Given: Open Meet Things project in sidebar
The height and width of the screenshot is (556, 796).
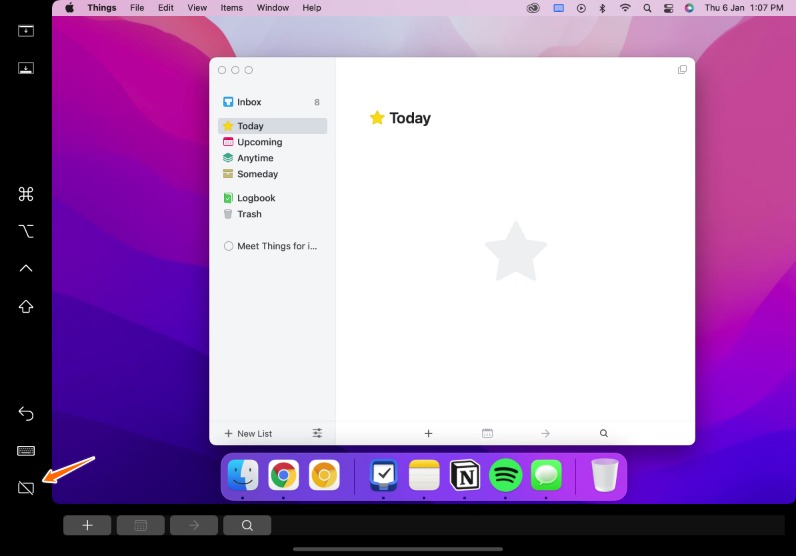Looking at the screenshot, I should click(x=272, y=246).
